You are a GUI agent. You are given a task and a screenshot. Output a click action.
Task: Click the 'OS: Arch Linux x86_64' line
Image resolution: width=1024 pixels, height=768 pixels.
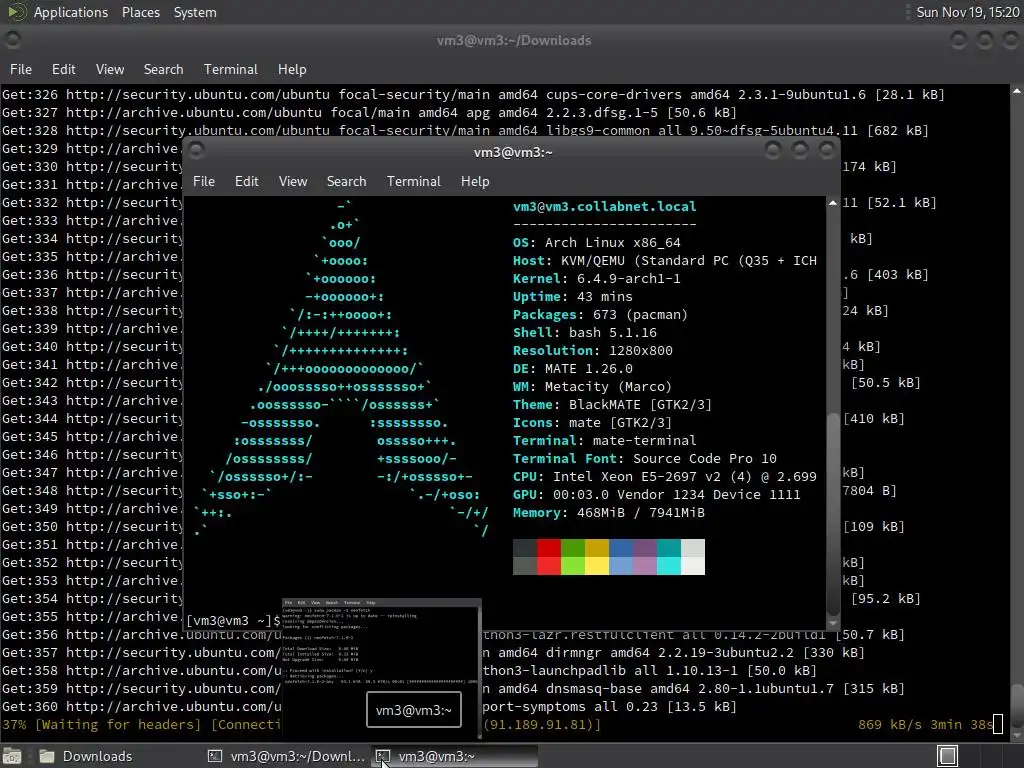[x=596, y=242]
